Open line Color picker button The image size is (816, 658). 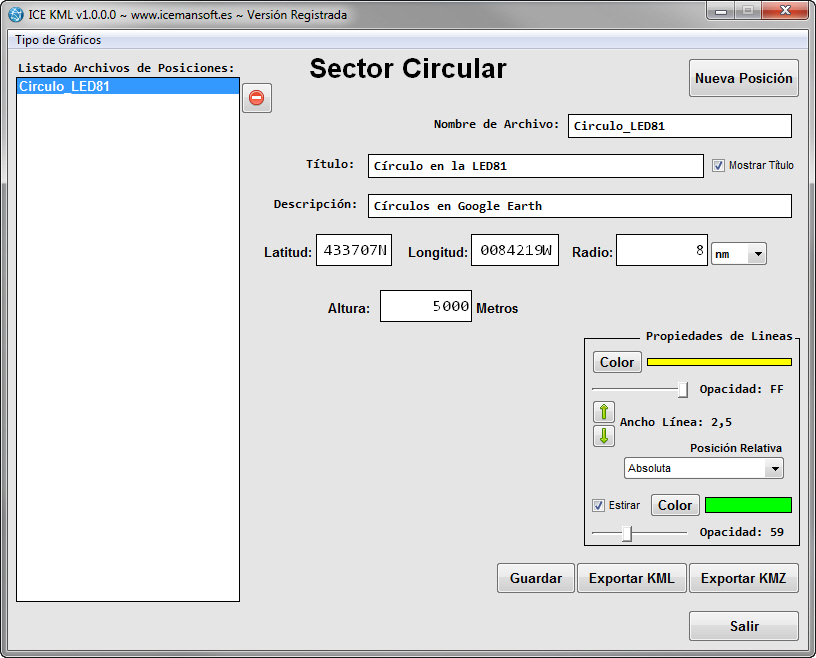[x=617, y=362]
